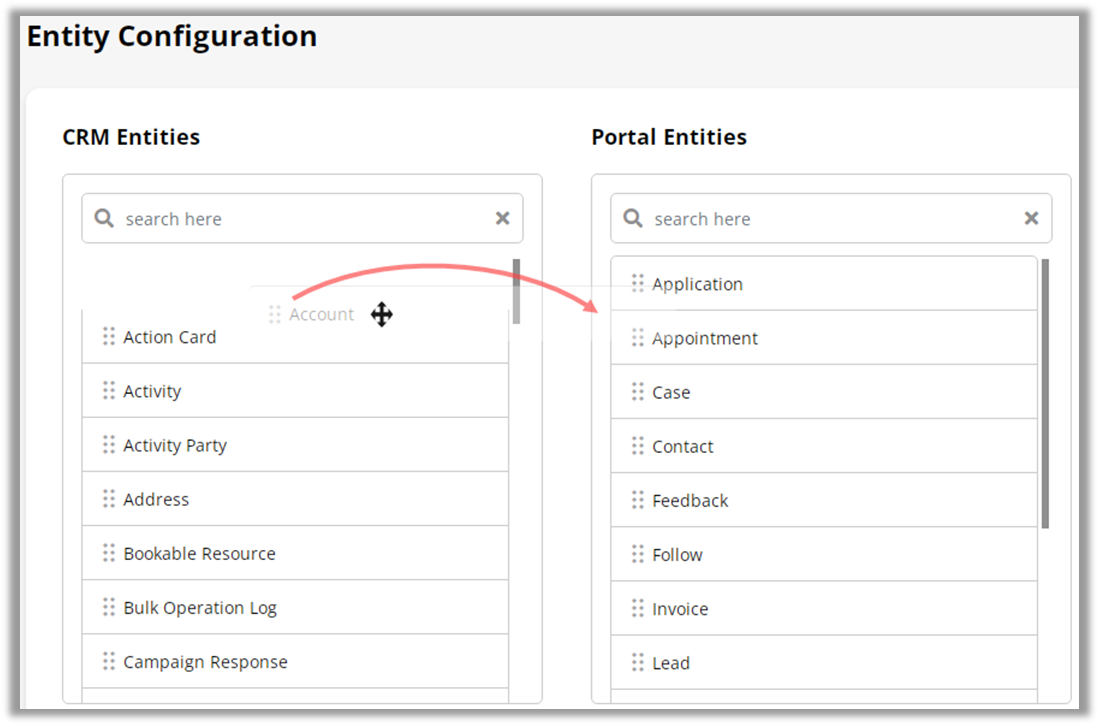Select the Campaign Response entity
This screenshot has width=1100, height=726.
click(x=205, y=662)
